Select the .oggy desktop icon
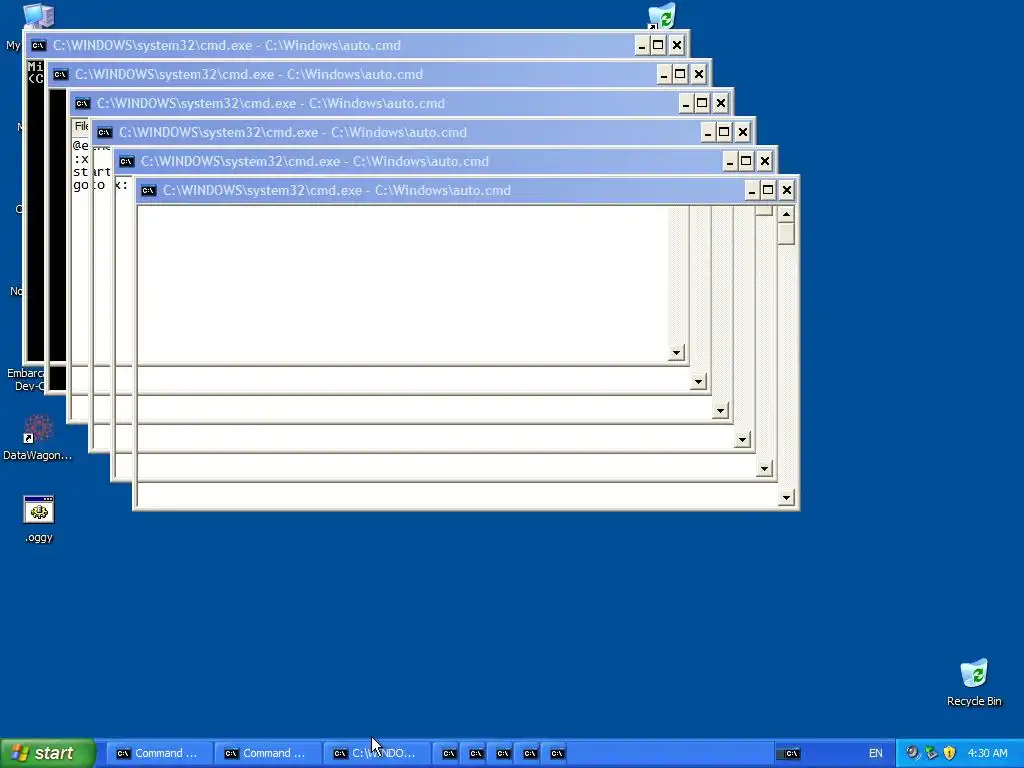 coord(39,519)
